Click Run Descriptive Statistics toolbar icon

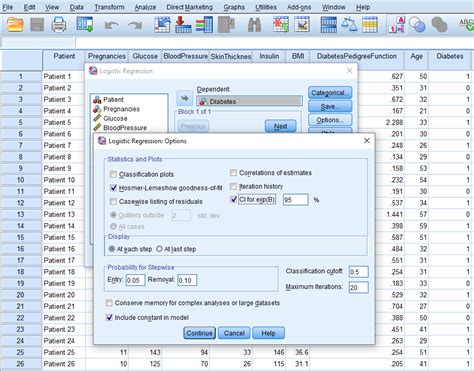[x=226, y=25]
